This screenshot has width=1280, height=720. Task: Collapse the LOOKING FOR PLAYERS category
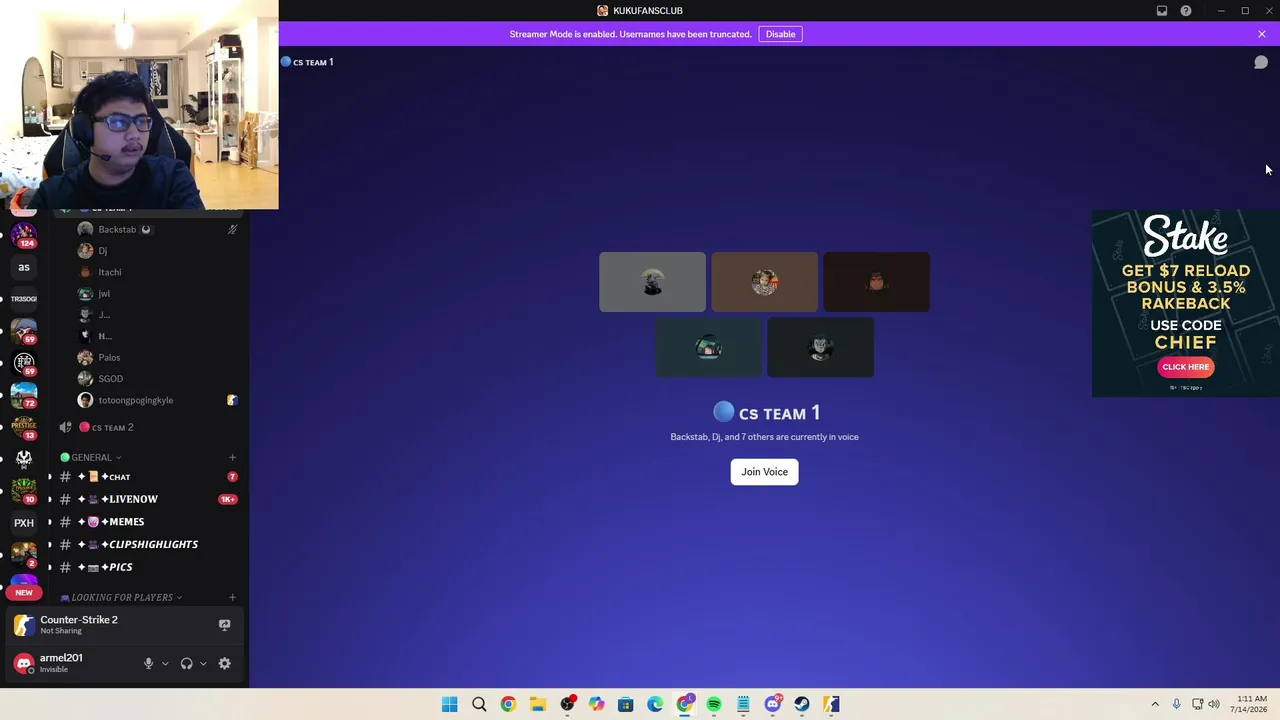(x=121, y=597)
